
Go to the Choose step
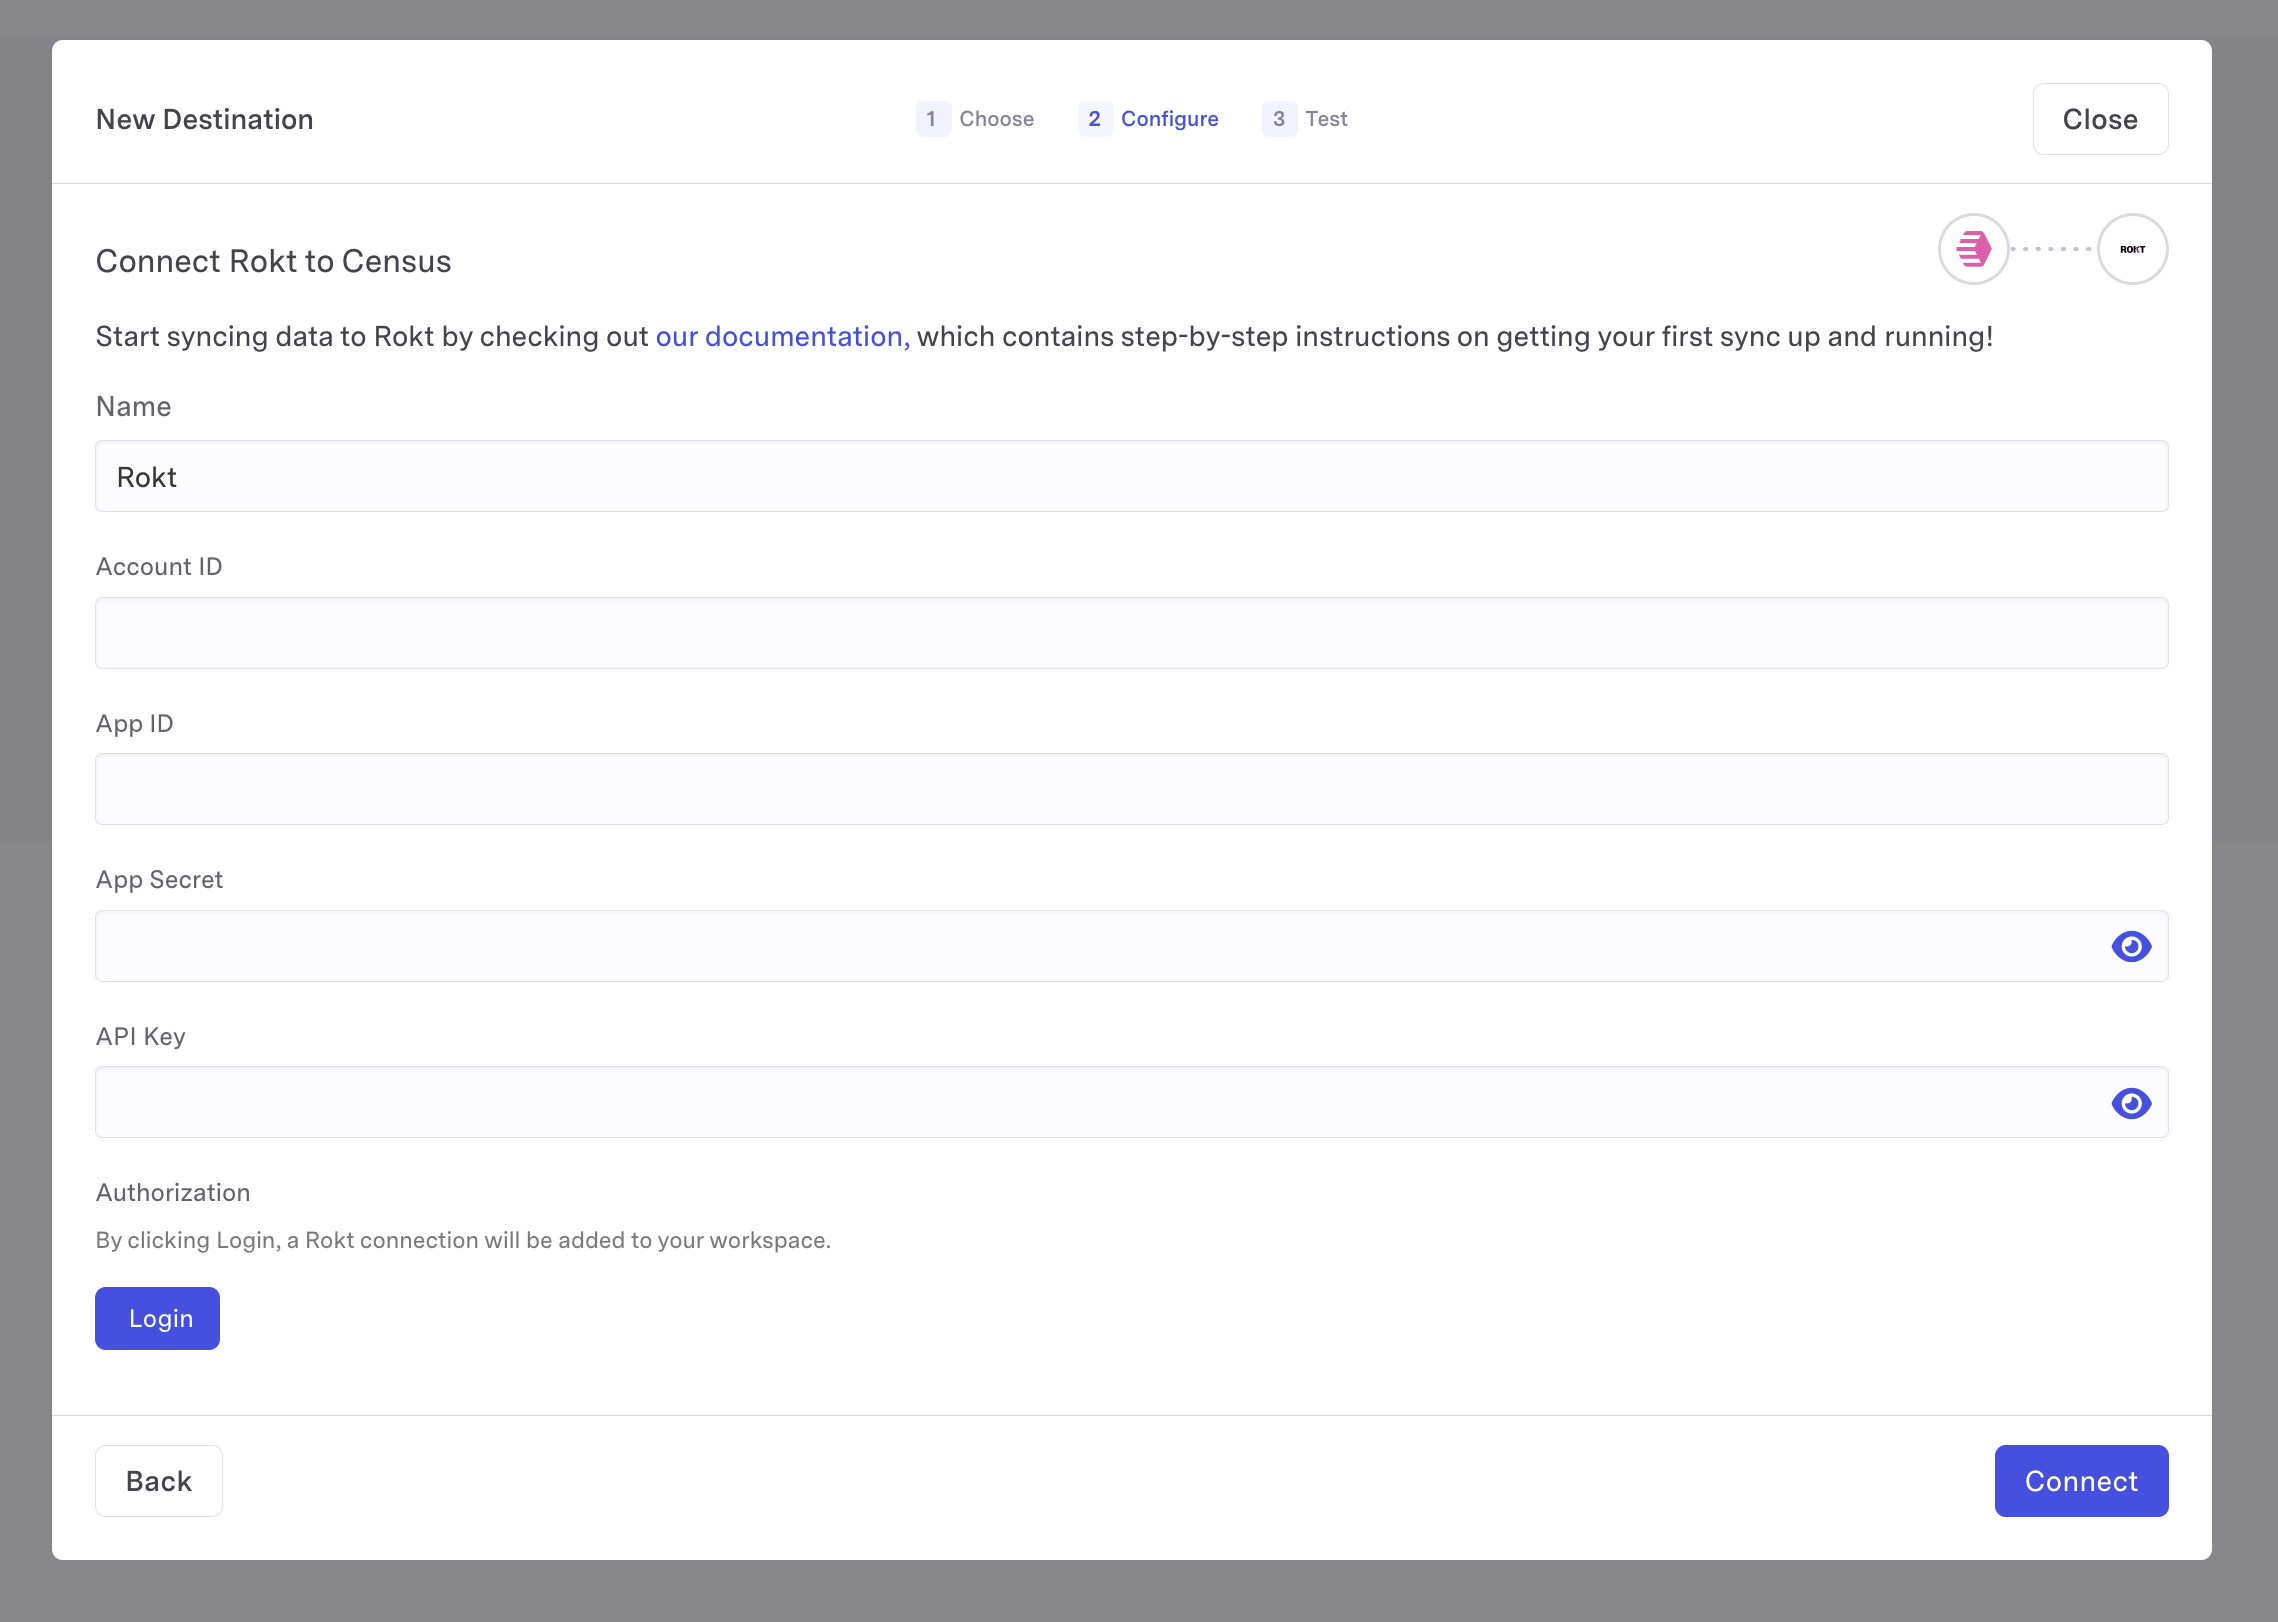975,119
